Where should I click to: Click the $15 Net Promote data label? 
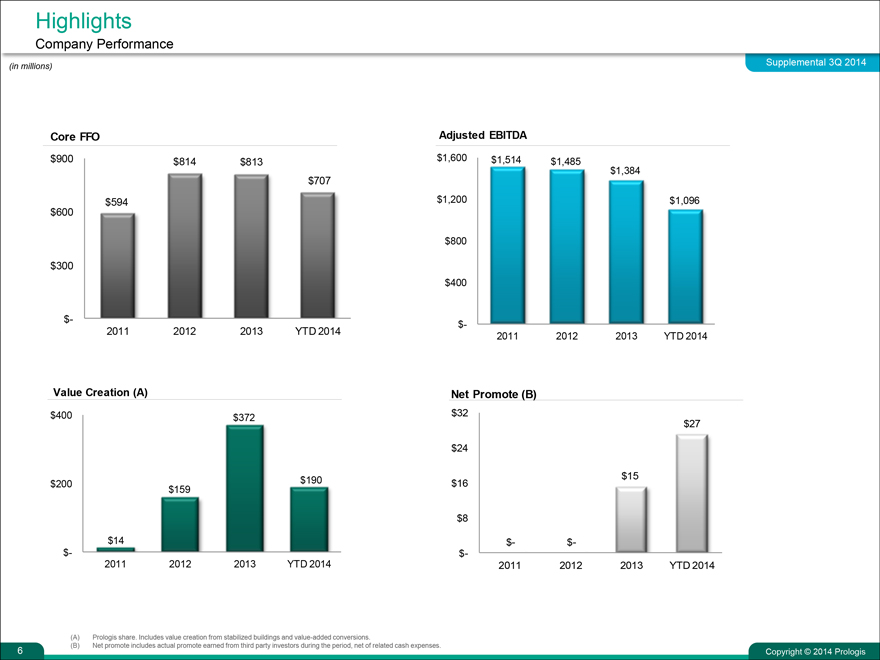[630, 476]
